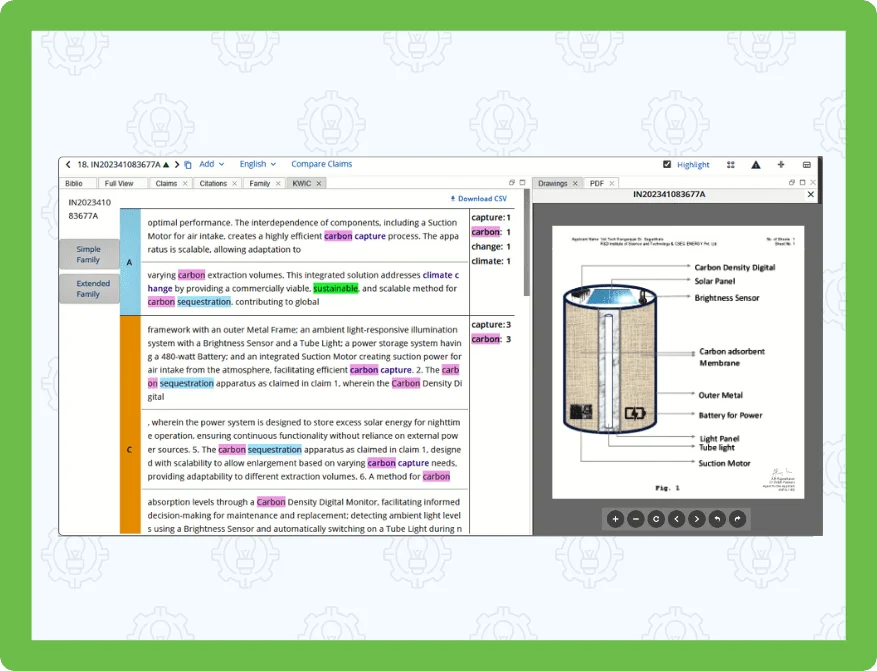The height and width of the screenshot is (671, 877).
Task: Close the Claims tab
Action: coord(185,183)
